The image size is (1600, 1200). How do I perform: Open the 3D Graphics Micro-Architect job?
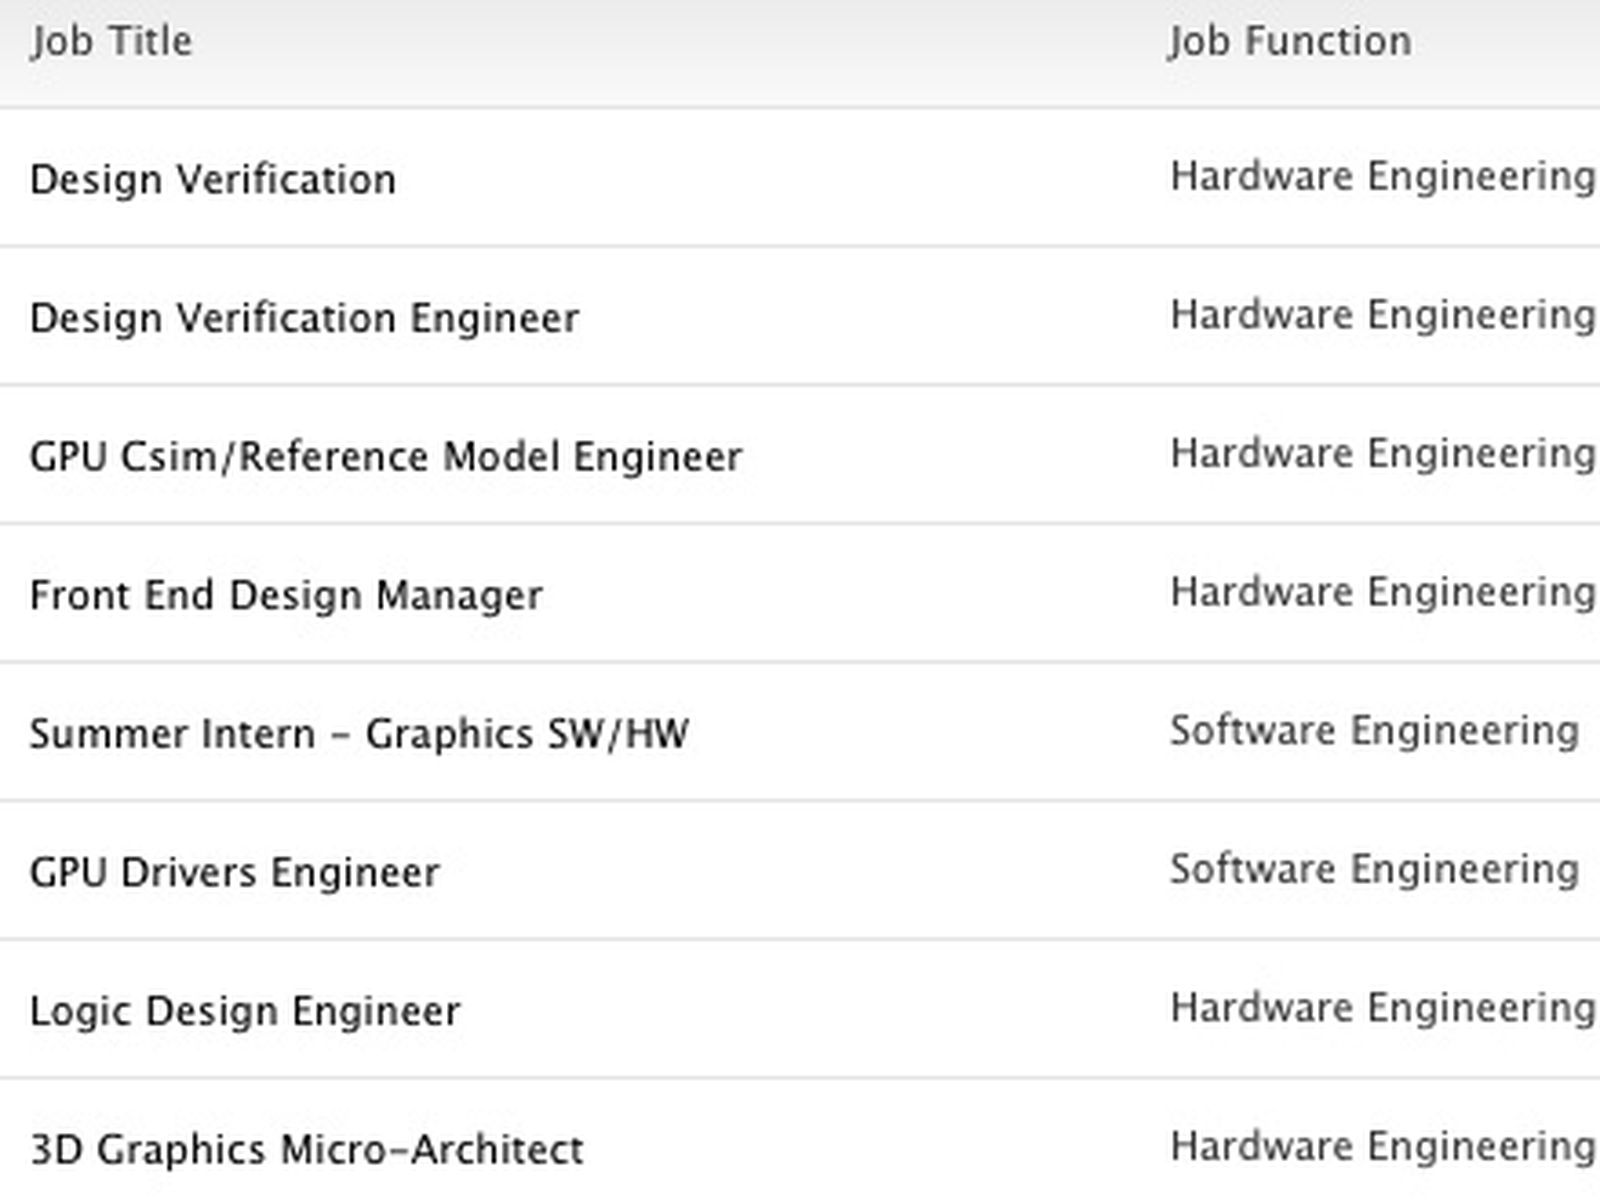(x=306, y=1149)
